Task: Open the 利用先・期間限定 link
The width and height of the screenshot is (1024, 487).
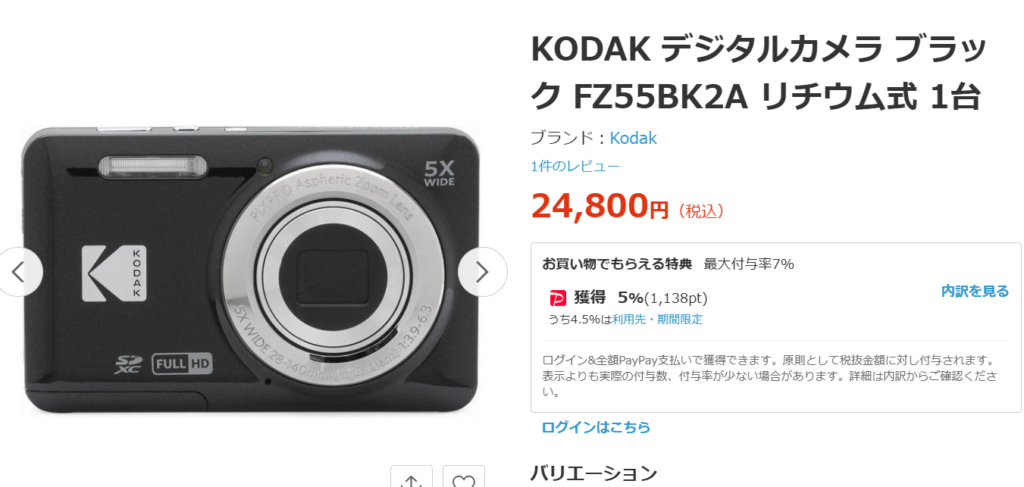Action: tap(658, 319)
